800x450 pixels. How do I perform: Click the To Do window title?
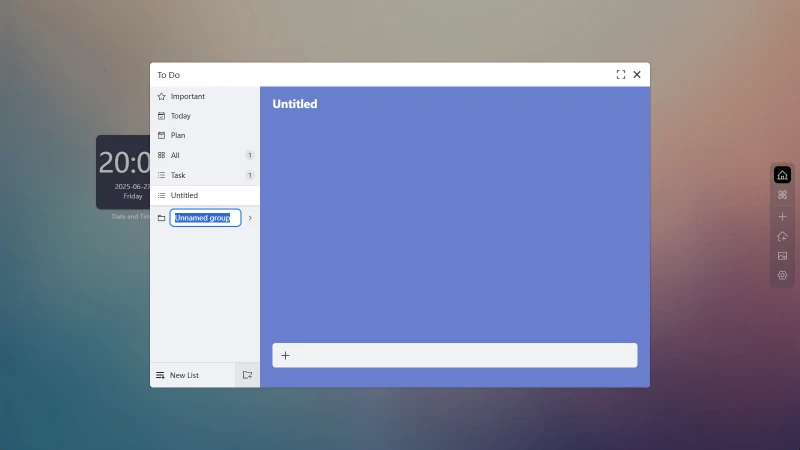click(168, 75)
